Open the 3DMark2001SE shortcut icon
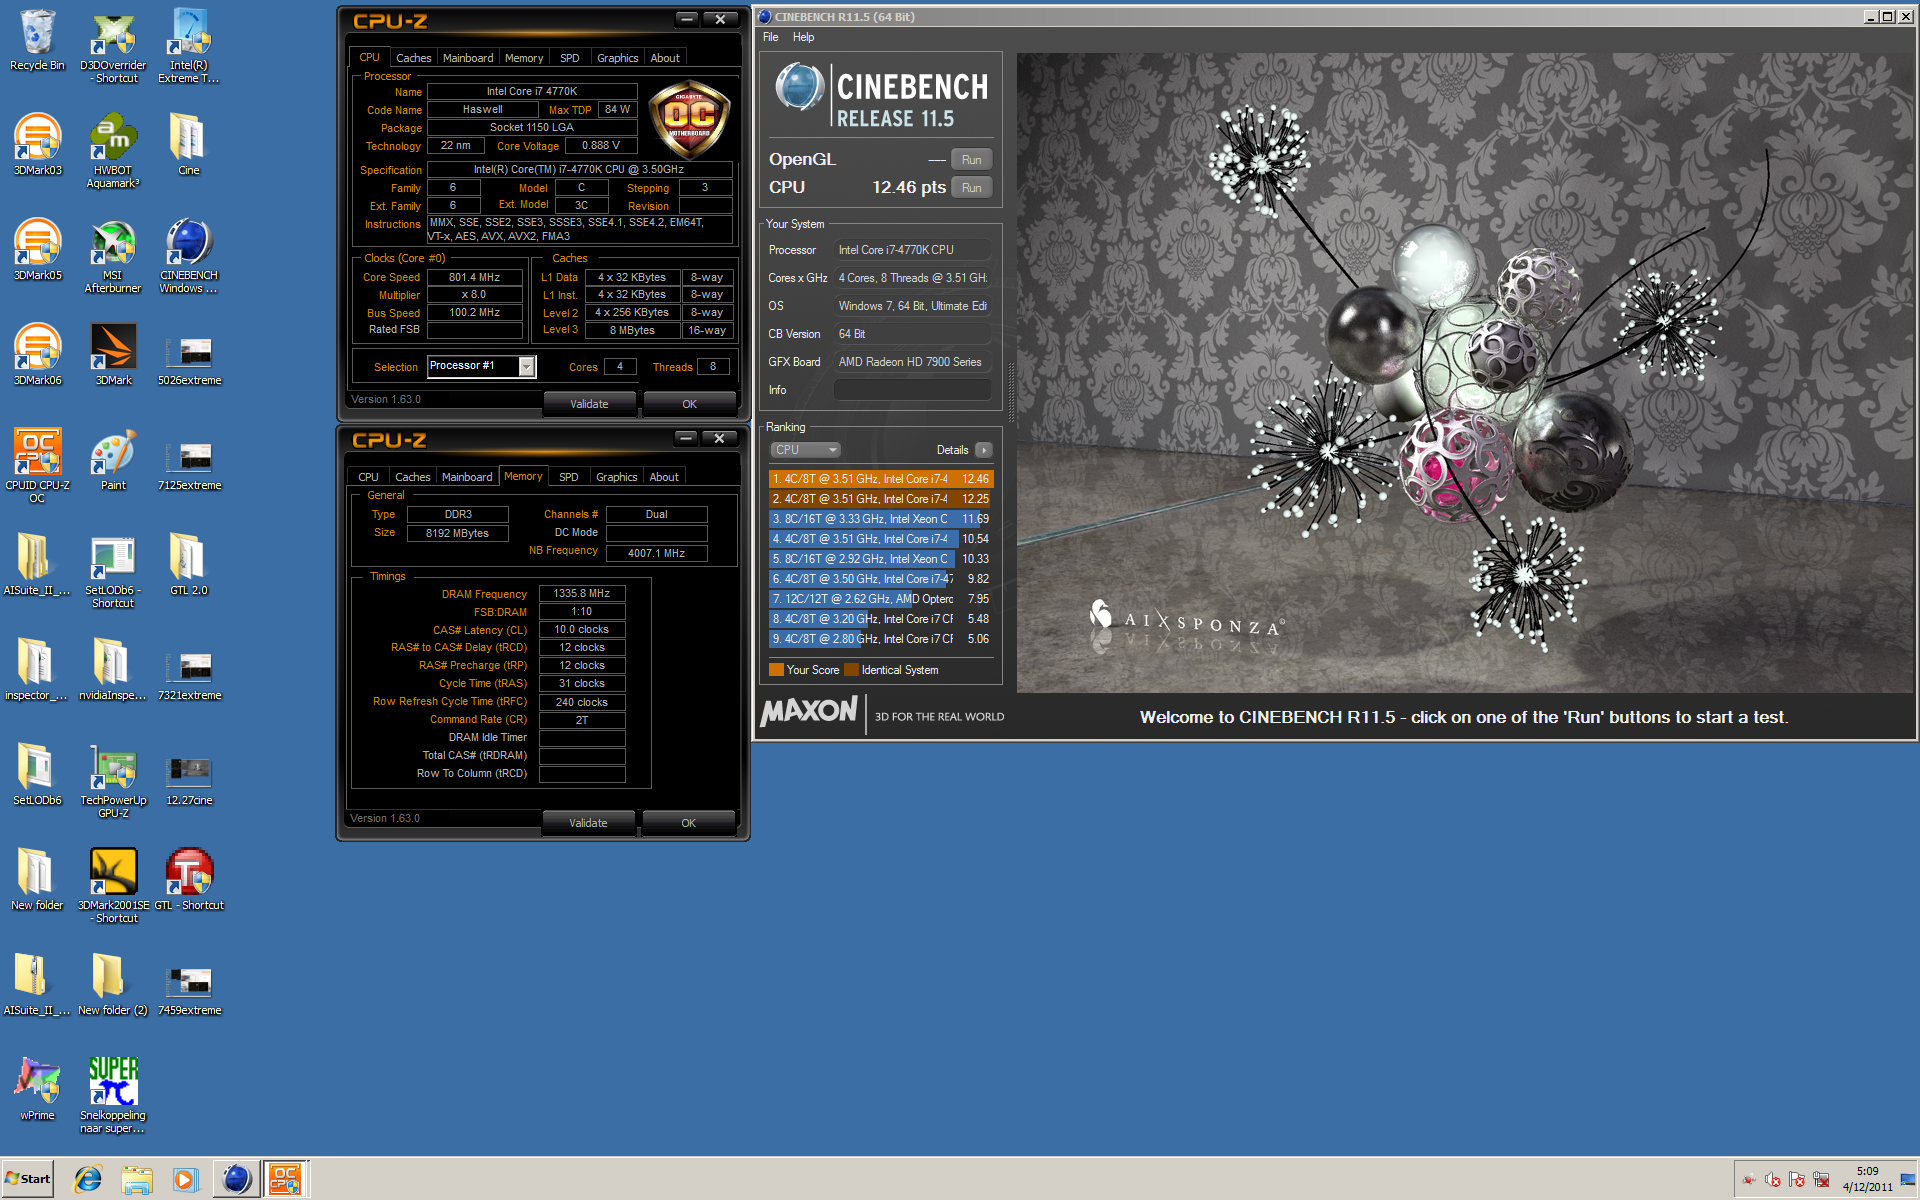This screenshot has width=1920, height=1200. 113,885
